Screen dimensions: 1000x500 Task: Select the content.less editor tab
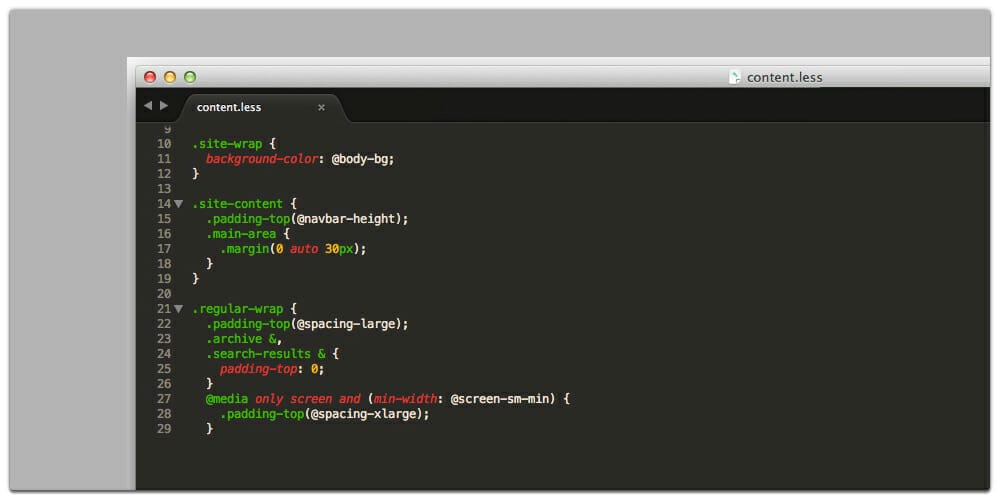265,107
